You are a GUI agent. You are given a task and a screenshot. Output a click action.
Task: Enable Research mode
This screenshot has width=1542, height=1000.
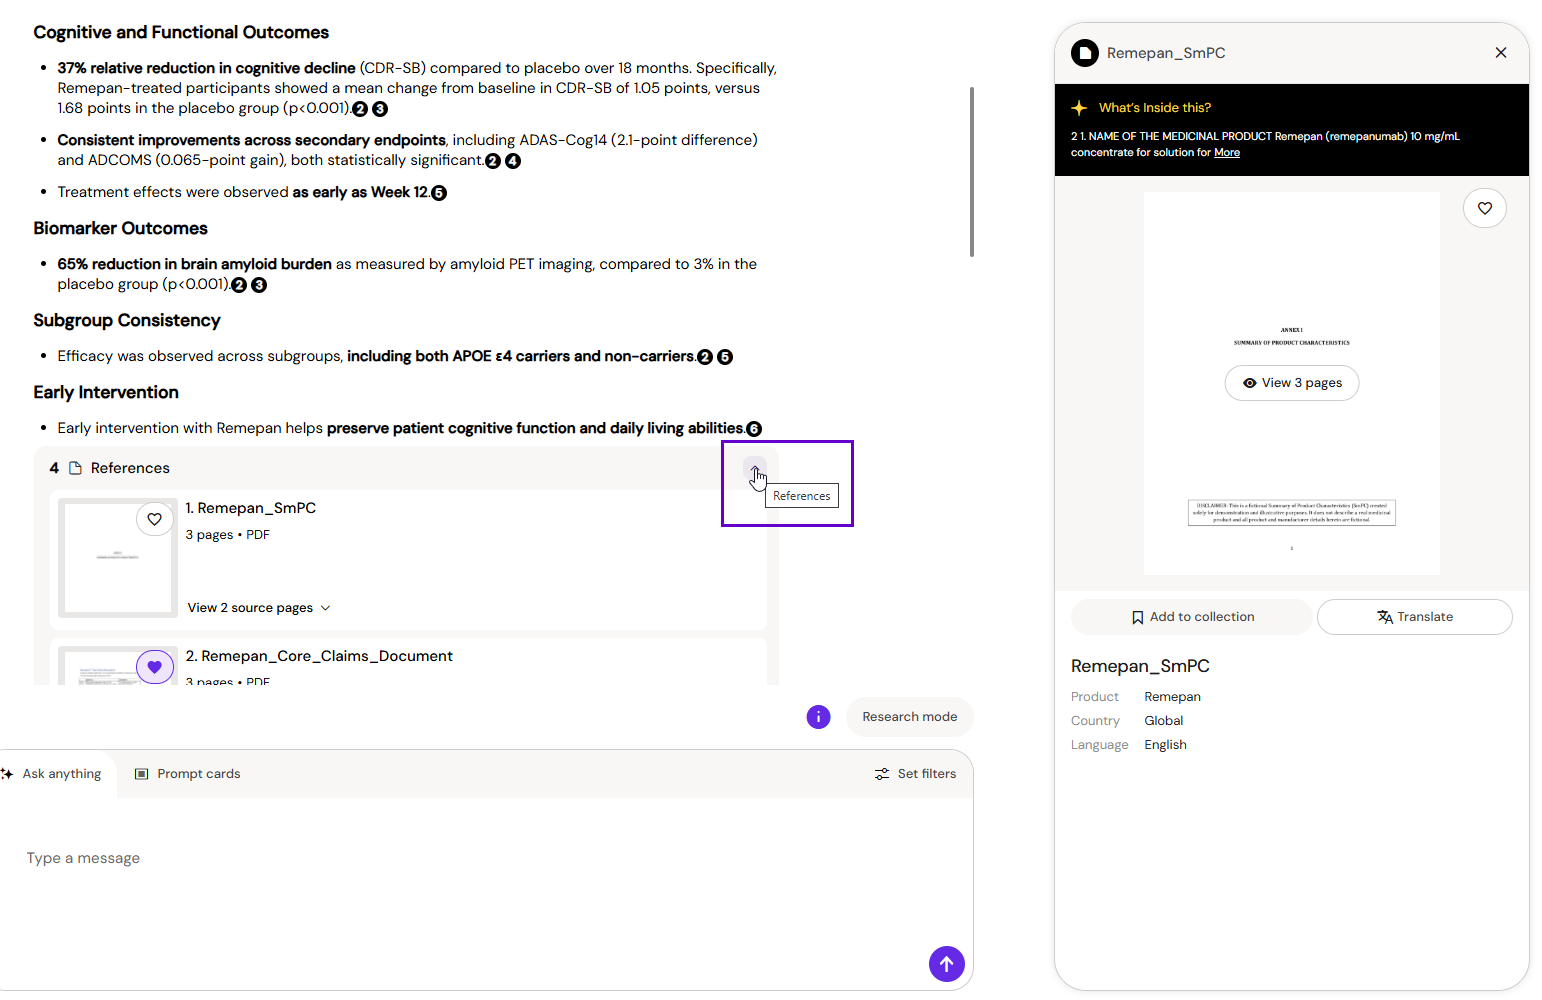[910, 717]
